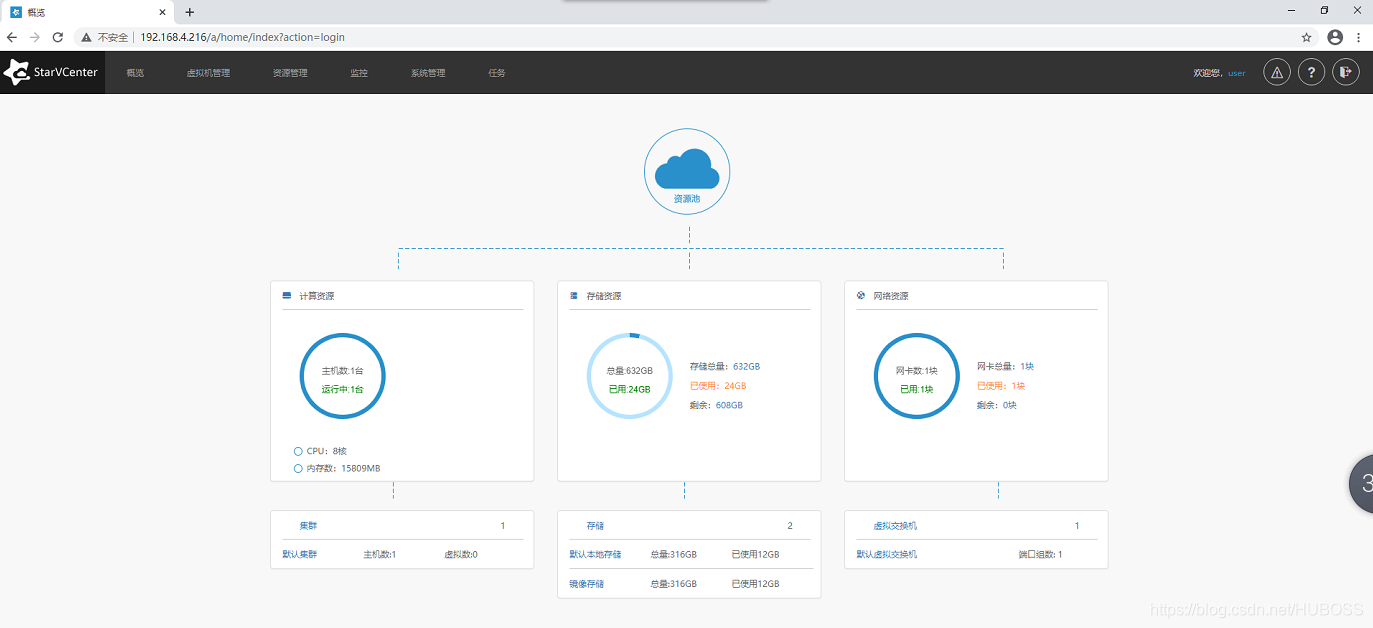Open the 任务 navigation menu
Image resolution: width=1373 pixels, height=628 pixels.
pyautogui.click(x=497, y=73)
